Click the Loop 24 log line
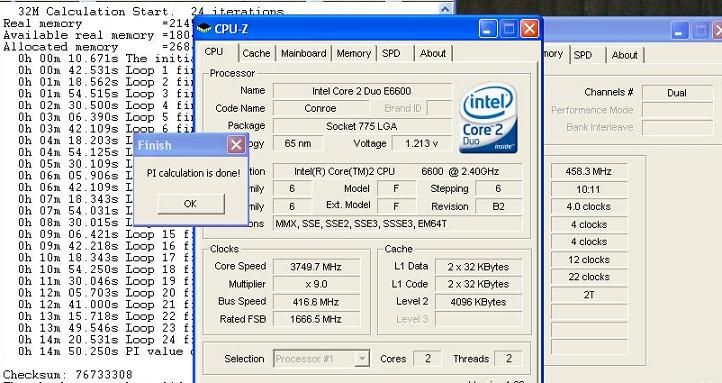Image resolution: width=722 pixels, height=383 pixels. pos(105,339)
